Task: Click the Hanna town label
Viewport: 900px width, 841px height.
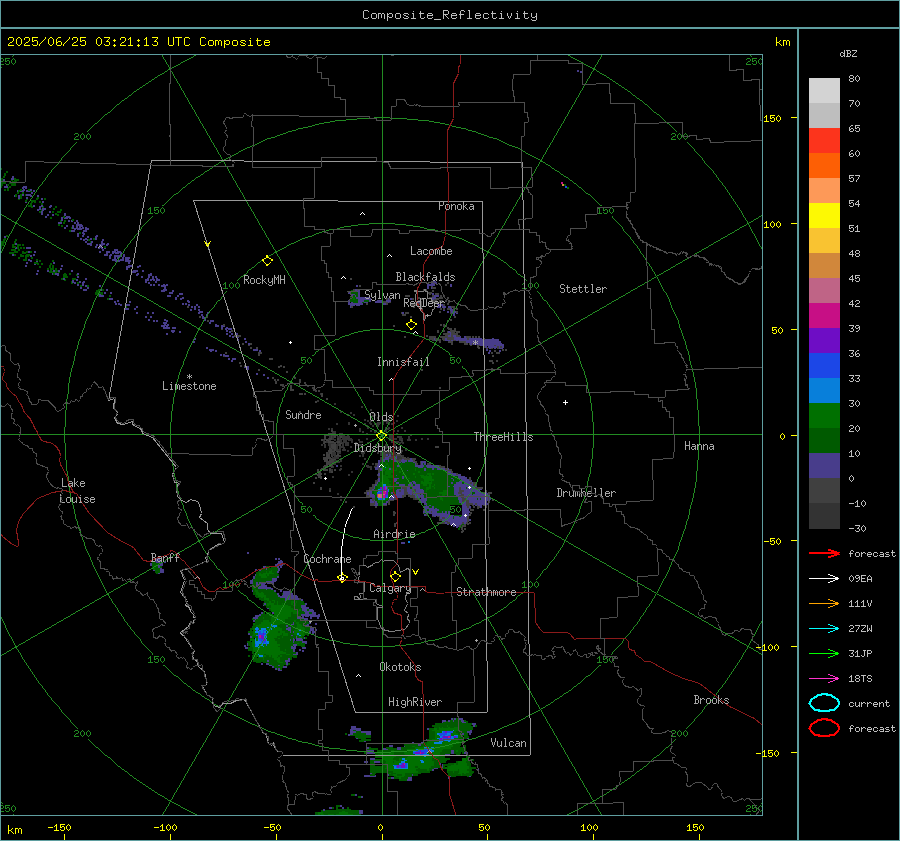Action: click(x=699, y=446)
